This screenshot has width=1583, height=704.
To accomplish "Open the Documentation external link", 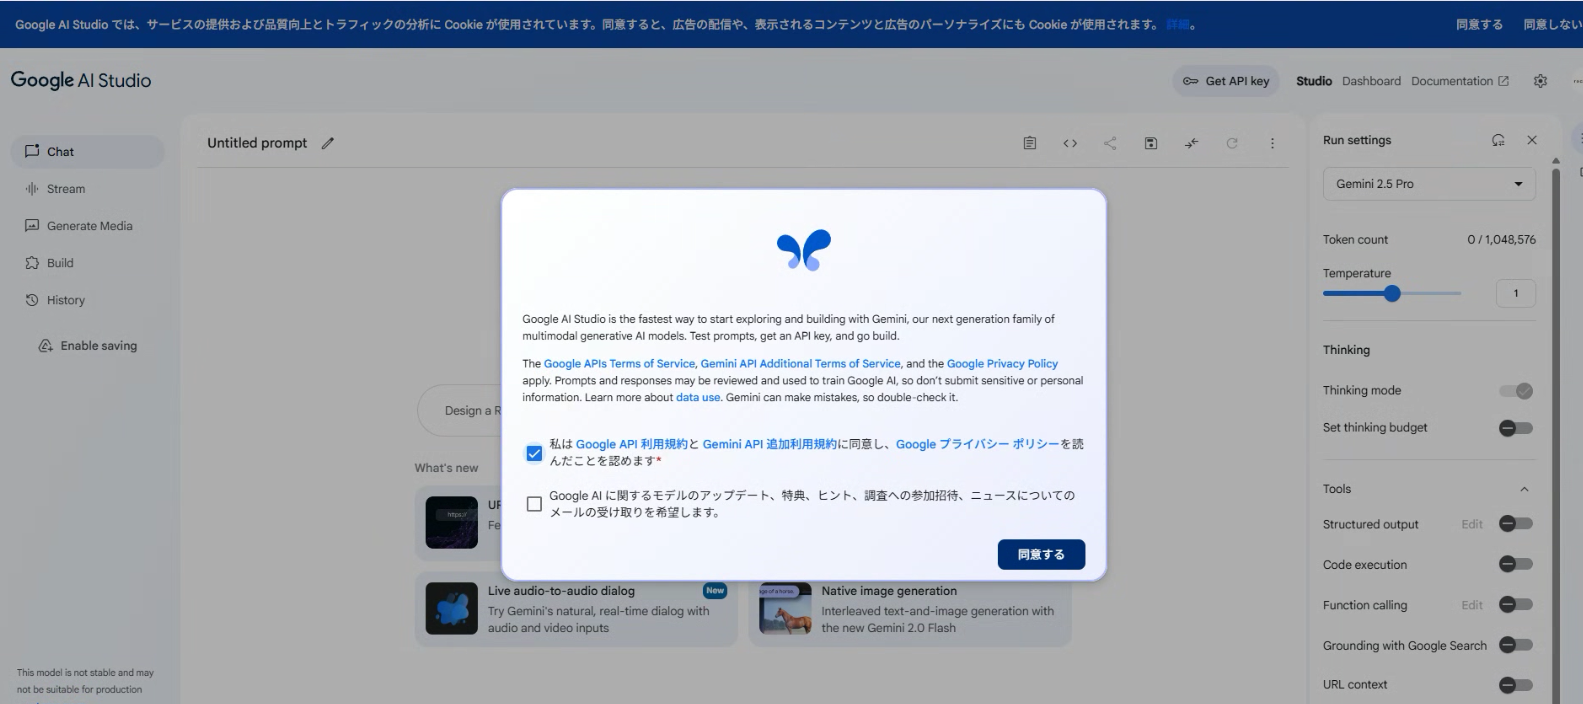I will coord(1460,81).
